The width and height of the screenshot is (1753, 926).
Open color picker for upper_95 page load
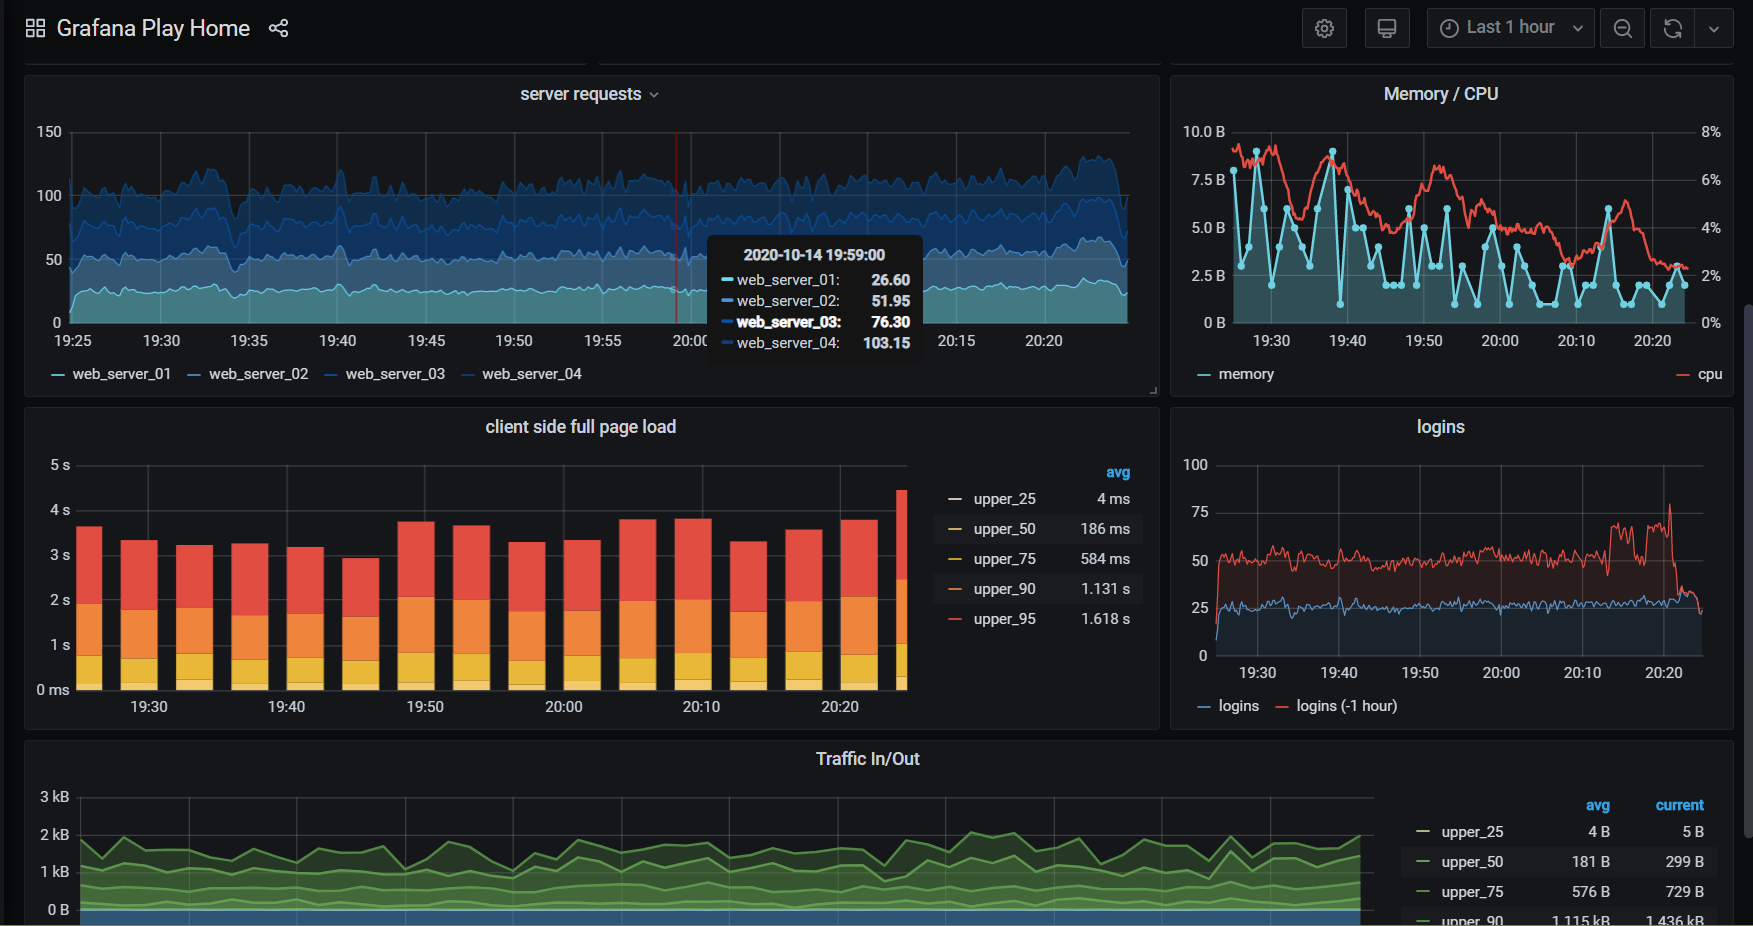[955, 619]
